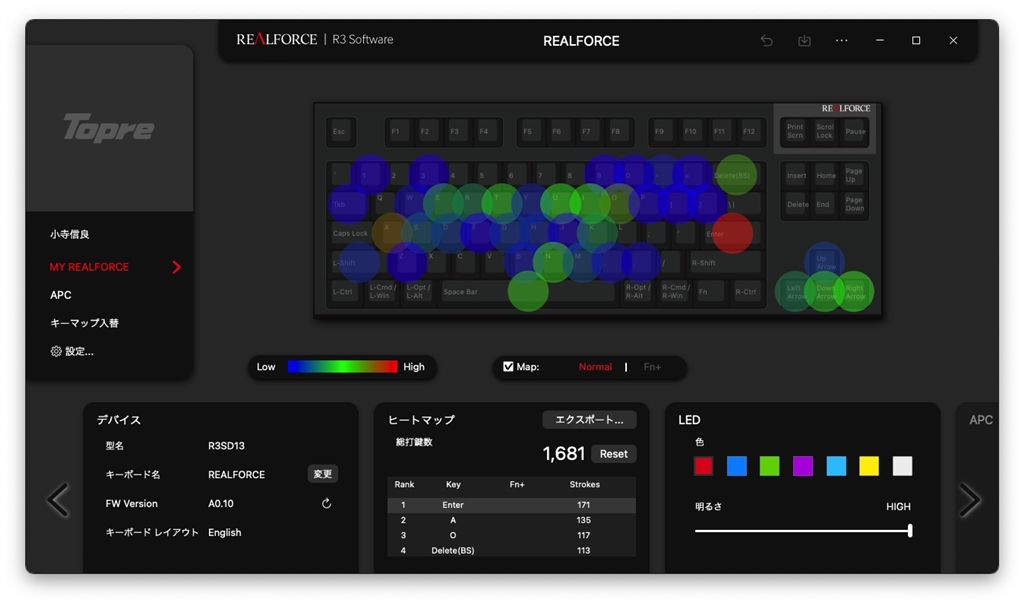Click the エクスポート... button
Image resolution: width=1024 pixels, height=605 pixels.
(x=589, y=419)
